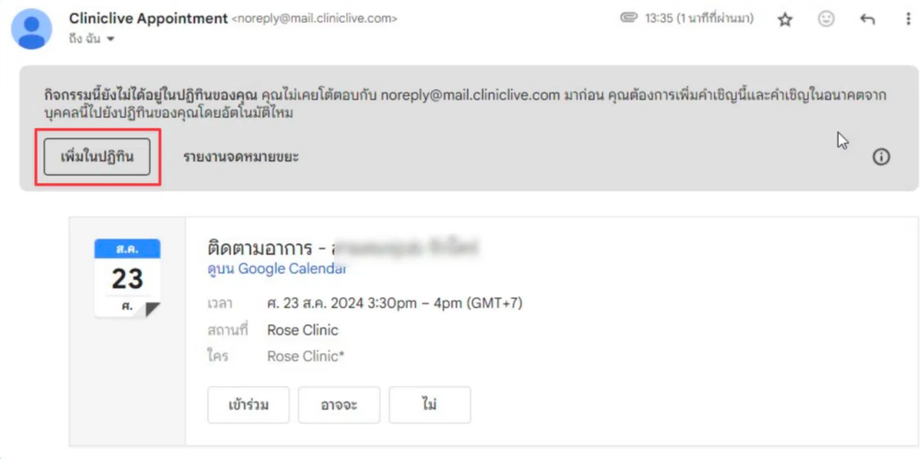The image size is (920, 459).
Task: Click the sender's profile avatar
Action: click(x=32, y=29)
